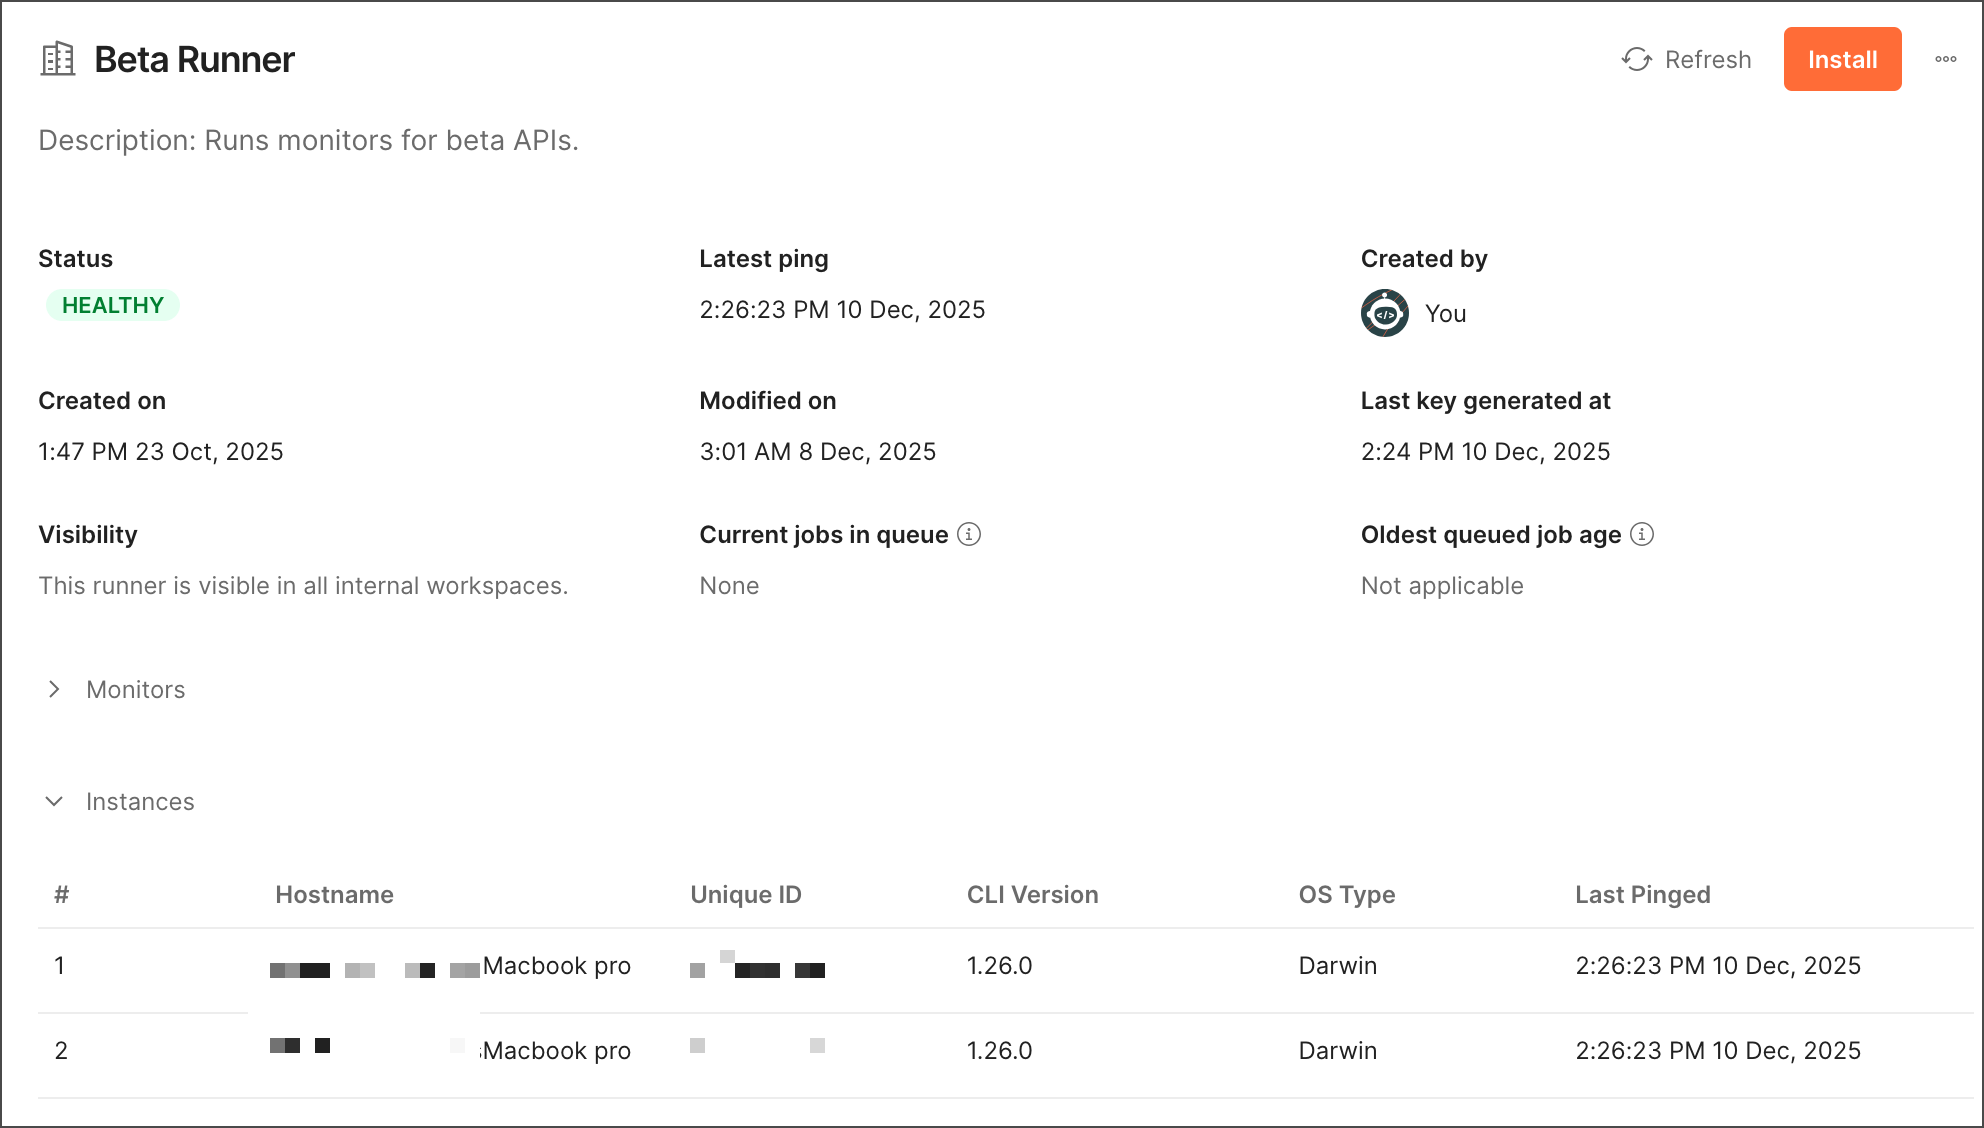The height and width of the screenshot is (1128, 1984).
Task: Click info icon beside Oldest queued job age
Action: point(1642,534)
